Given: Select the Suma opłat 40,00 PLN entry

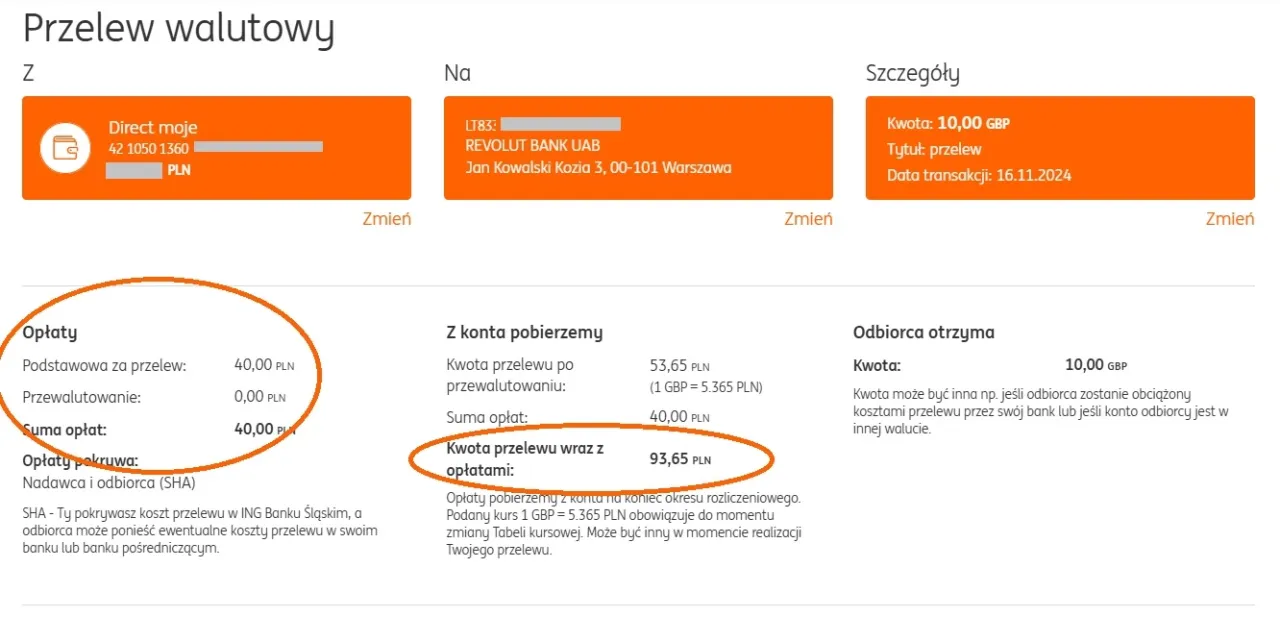Looking at the screenshot, I should coord(150,429).
